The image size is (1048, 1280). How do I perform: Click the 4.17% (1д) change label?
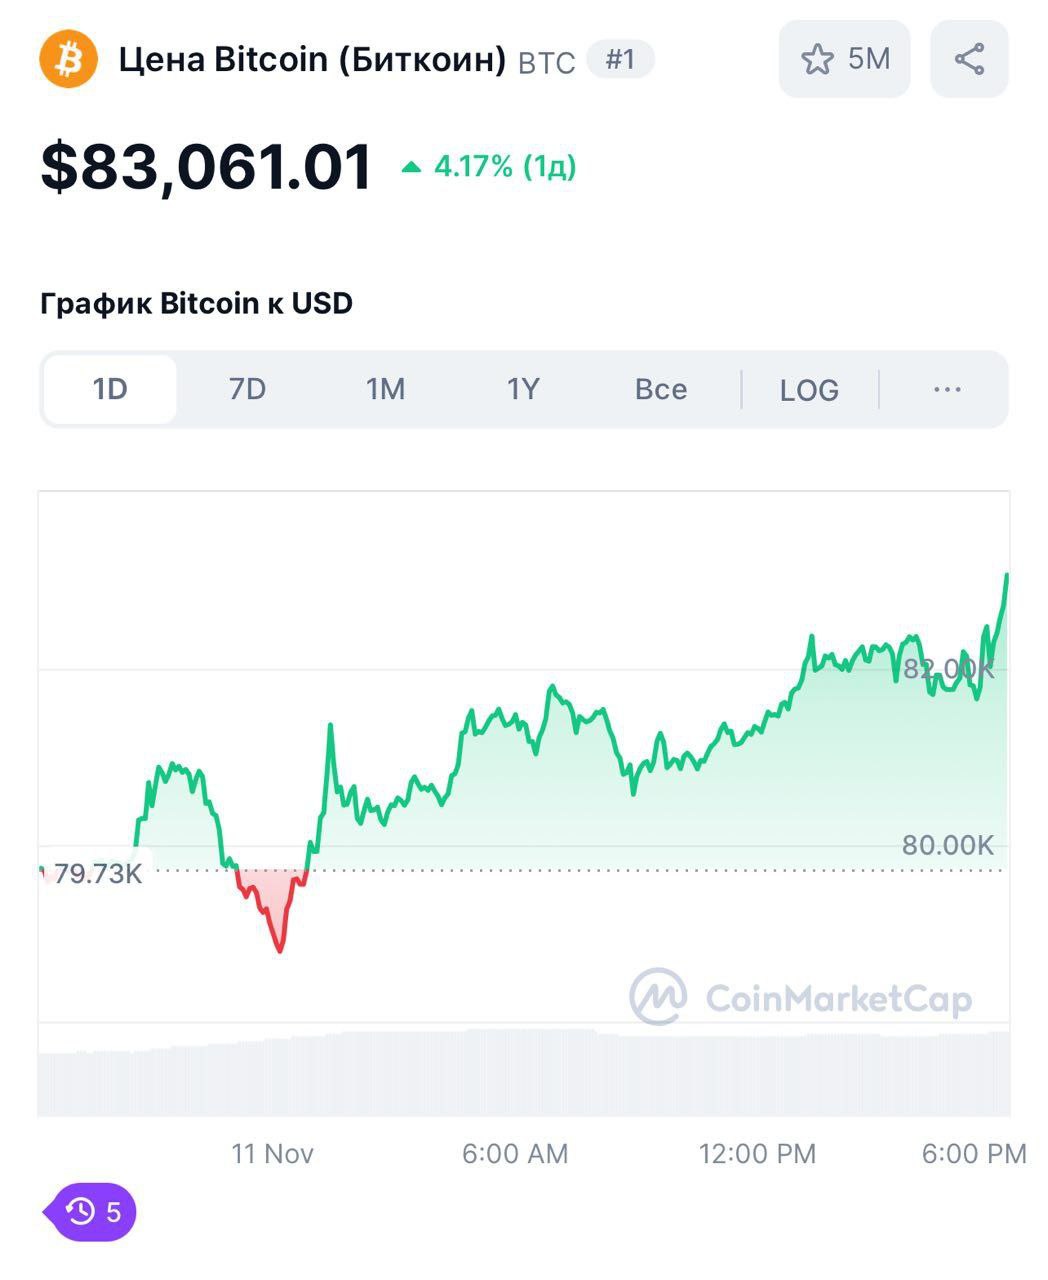505,166
